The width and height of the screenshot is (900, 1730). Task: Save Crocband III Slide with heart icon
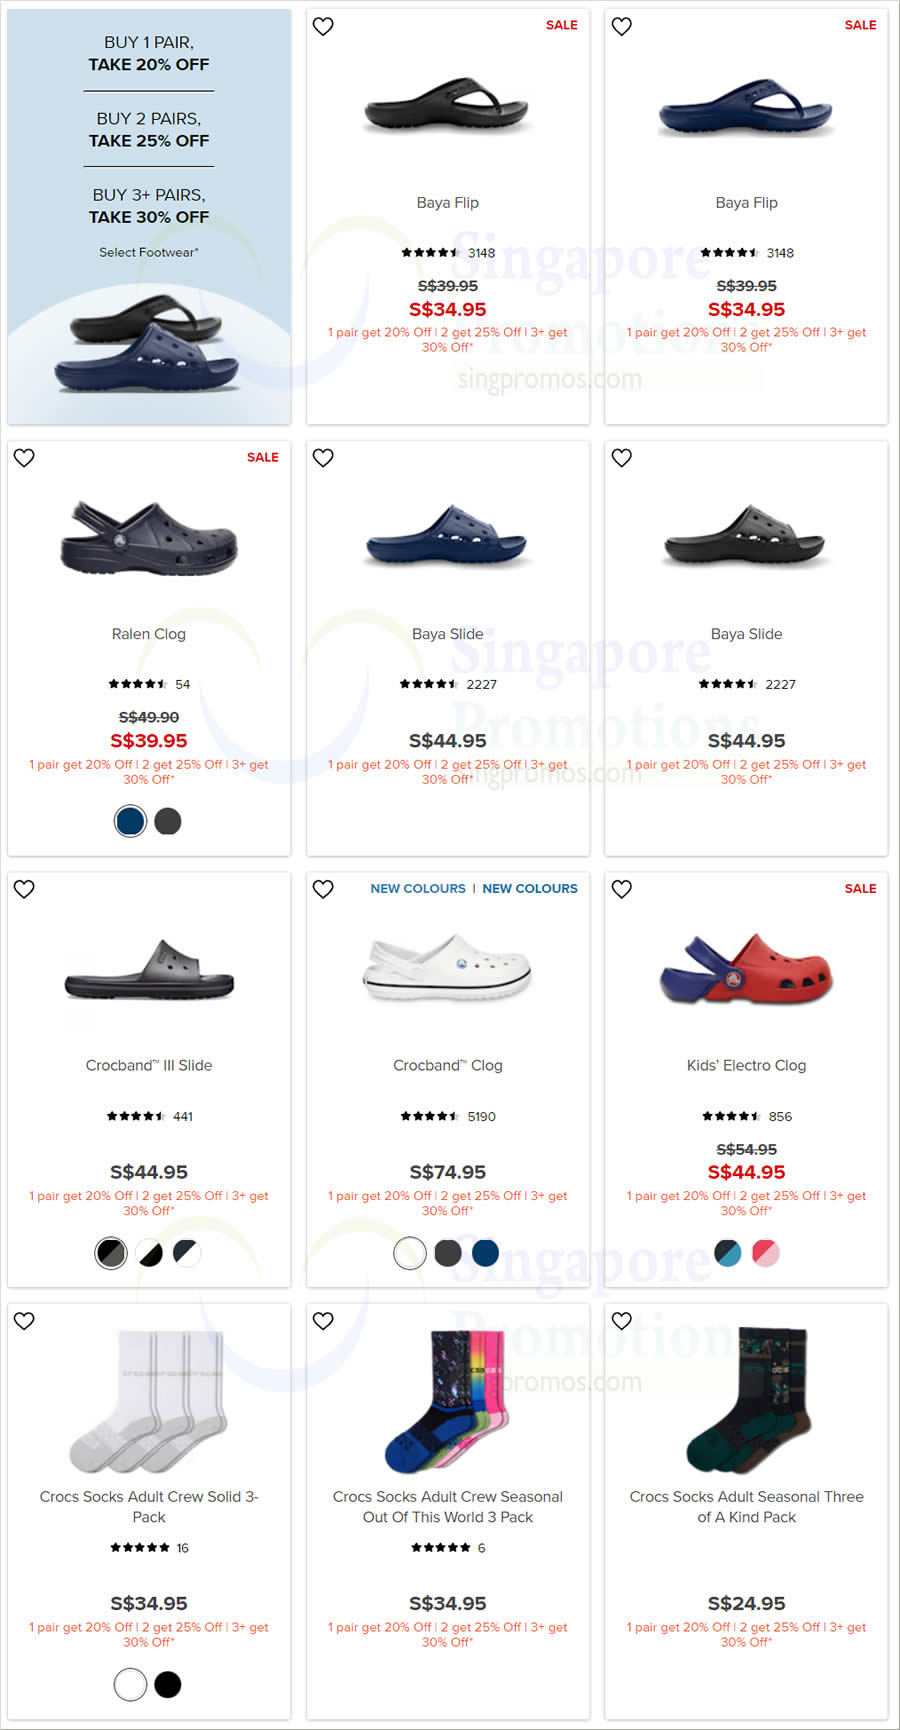pyautogui.click(x=24, y=888)
